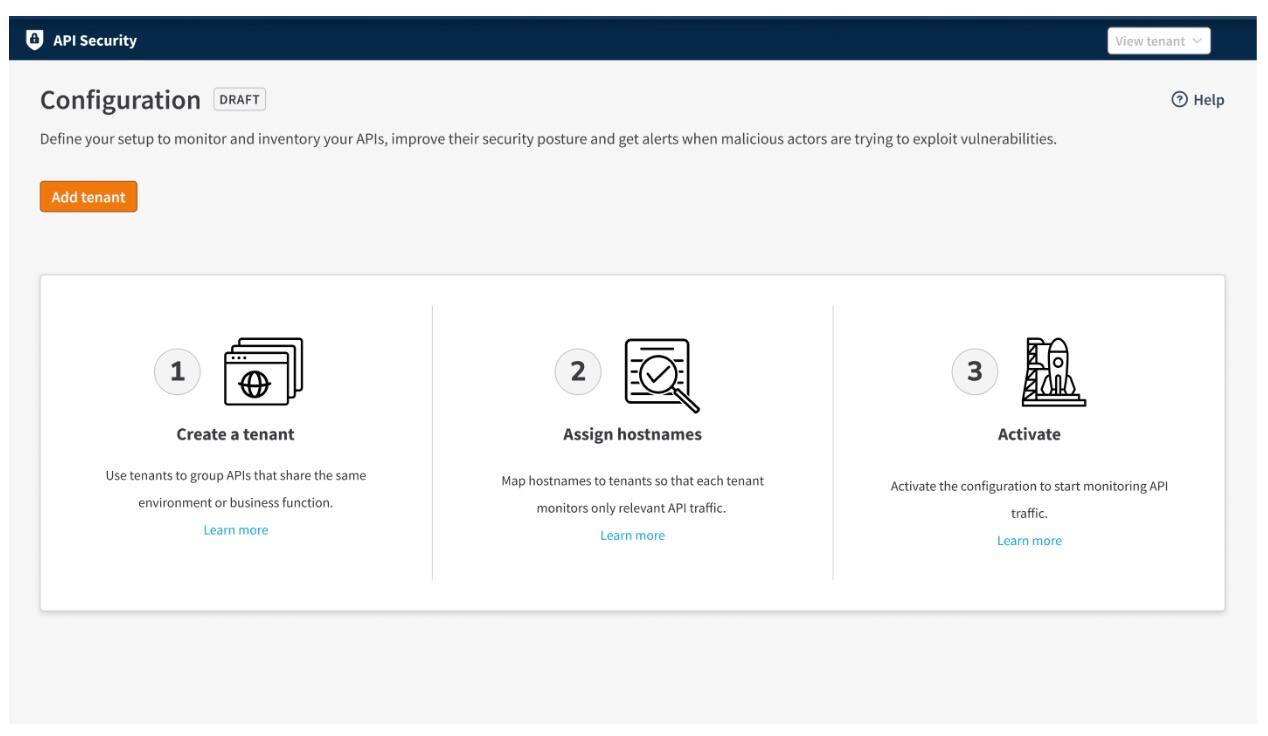The image size is (1268, 736).
Task: Click the step 3 number circle
Action: tap(976, 372)
